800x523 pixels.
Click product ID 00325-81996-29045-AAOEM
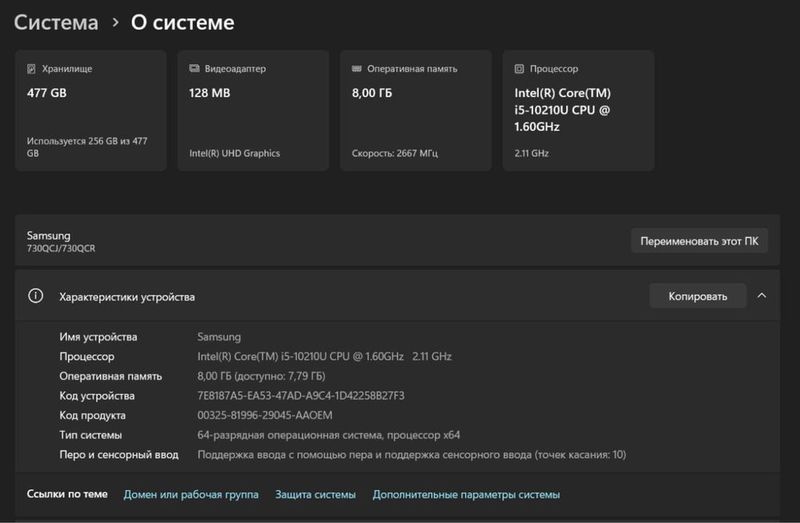pos(265,415)
